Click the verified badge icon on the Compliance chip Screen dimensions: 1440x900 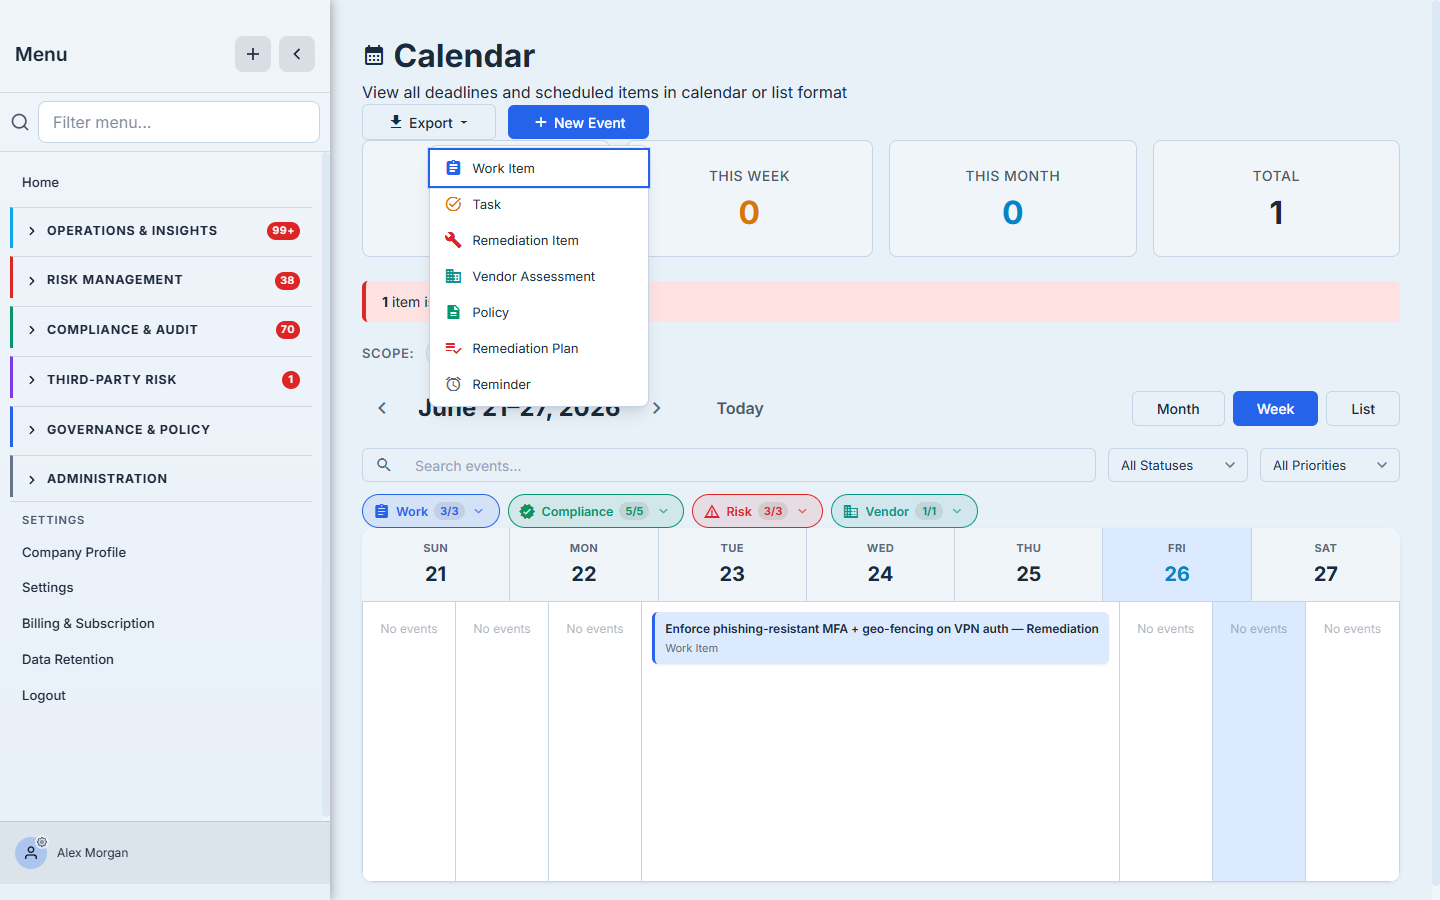[527, 511]
